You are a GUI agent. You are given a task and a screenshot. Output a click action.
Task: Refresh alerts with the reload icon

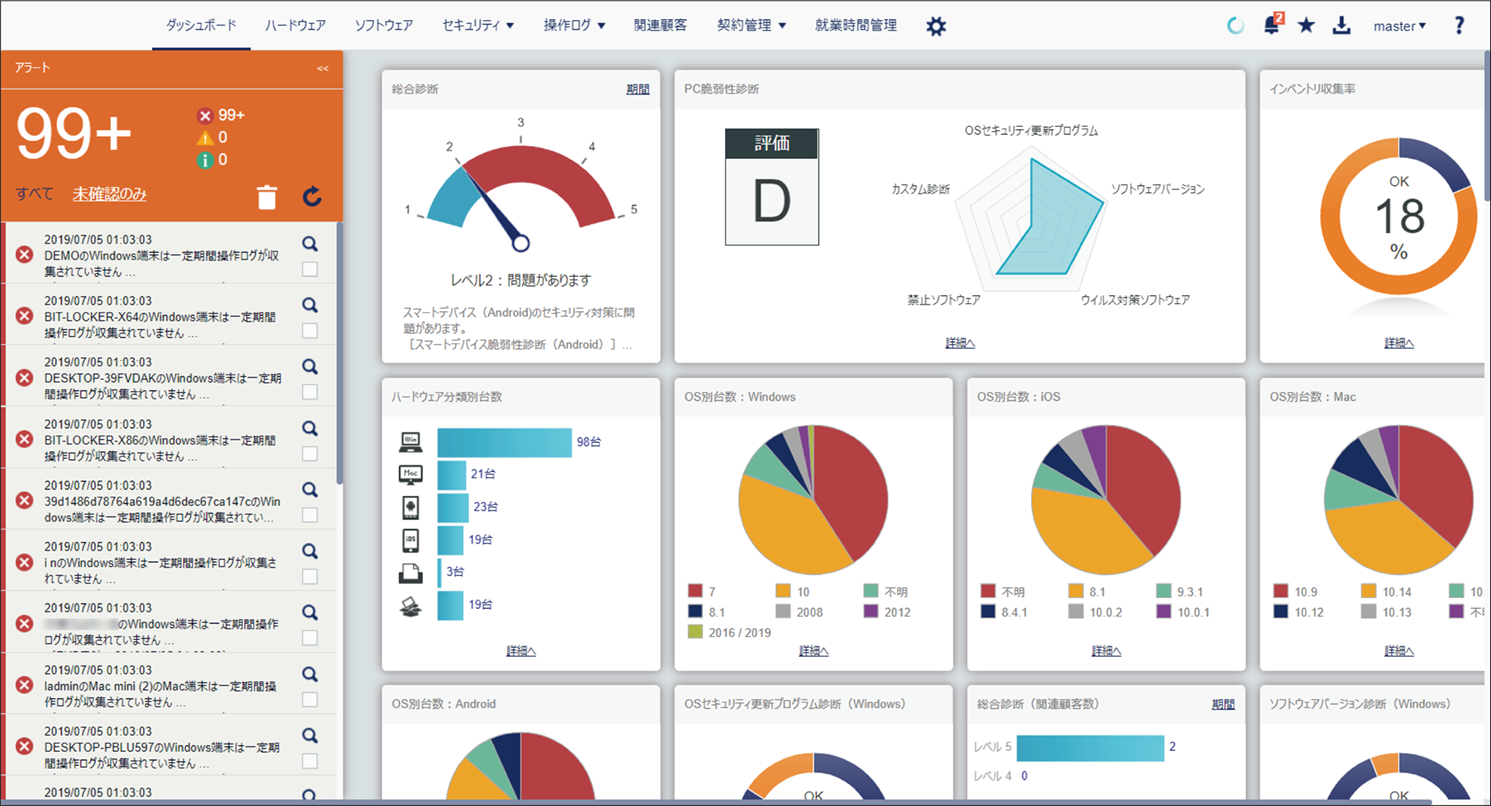click(x=313, y=197)
